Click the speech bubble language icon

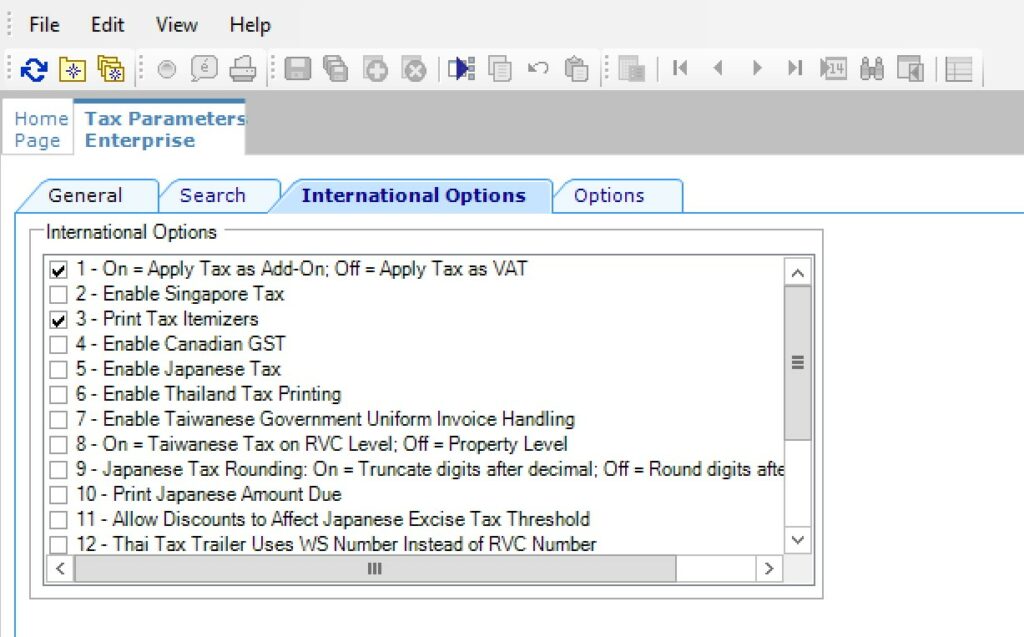coord(204,69)
